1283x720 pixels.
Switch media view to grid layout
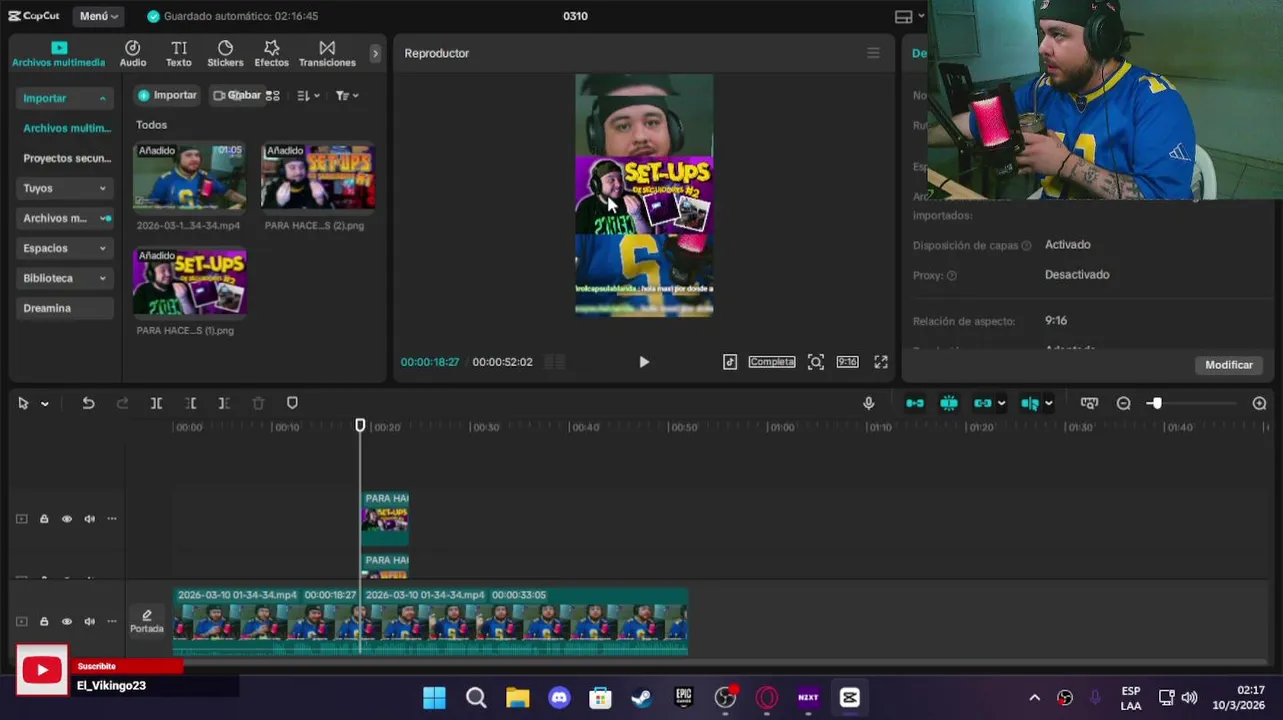[273, 96]
